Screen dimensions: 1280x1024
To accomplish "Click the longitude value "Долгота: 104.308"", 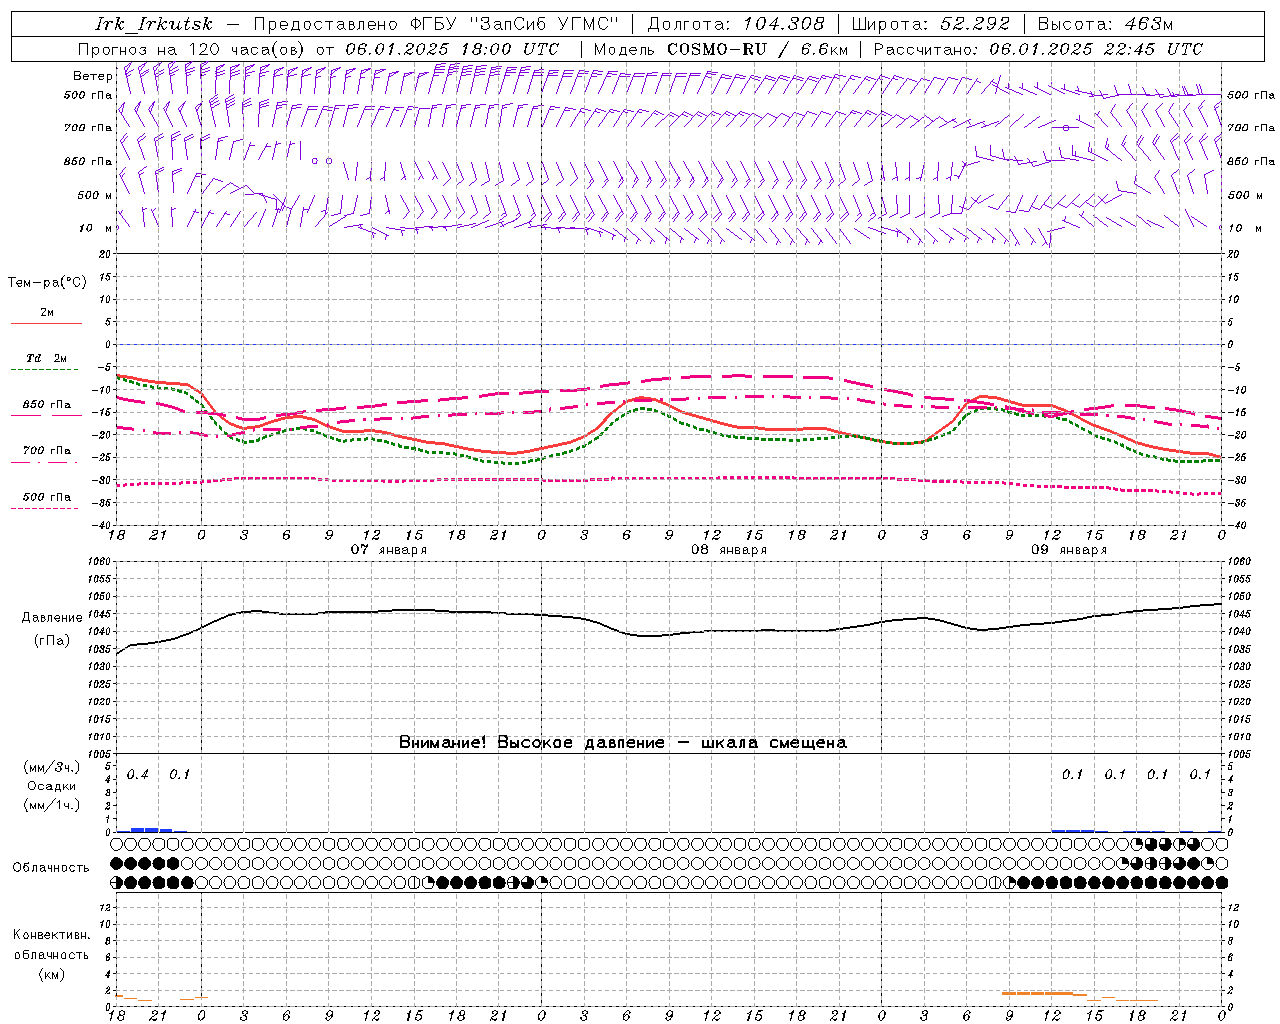I will tap(736, 24).
